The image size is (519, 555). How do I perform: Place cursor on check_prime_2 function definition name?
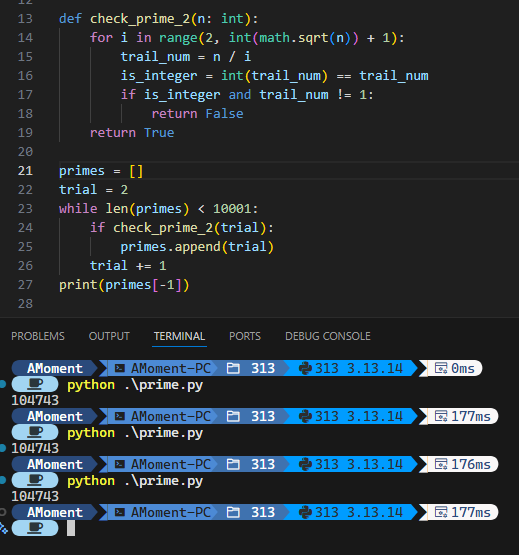[x=140, y=18]
